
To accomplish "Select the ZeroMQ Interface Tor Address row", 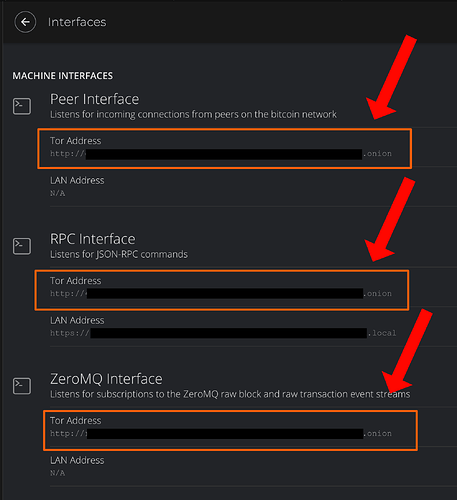I will pyautogui.click(x=230, y=430).
